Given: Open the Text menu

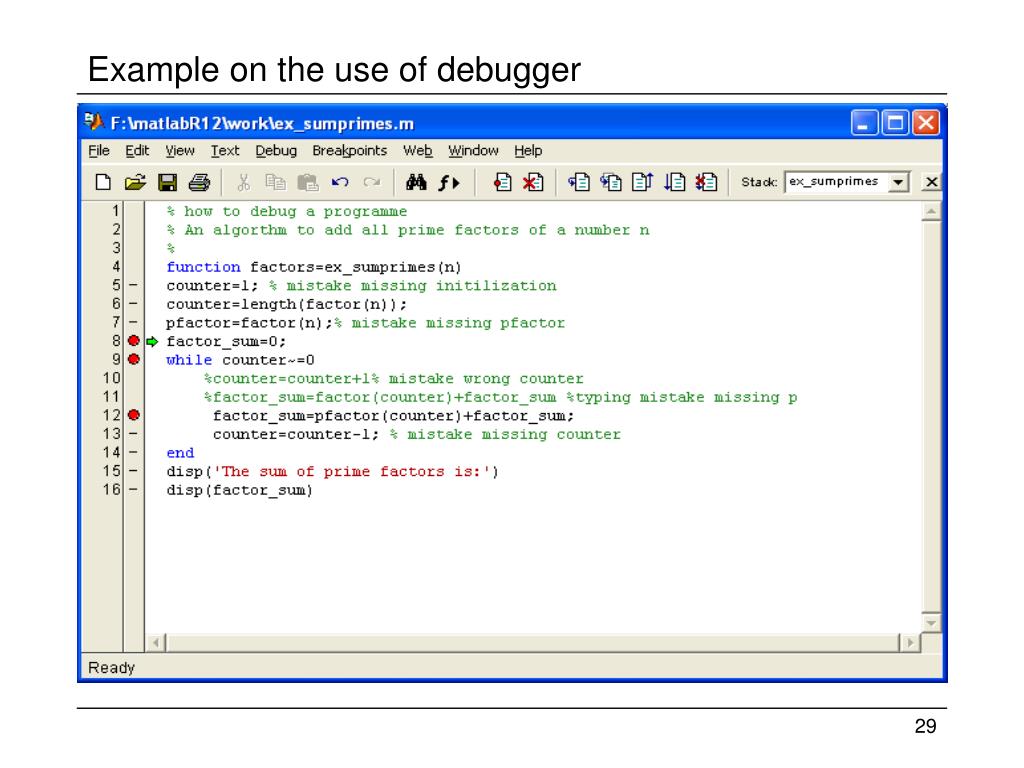Looking at the screenshot, I should pos(225,151).
